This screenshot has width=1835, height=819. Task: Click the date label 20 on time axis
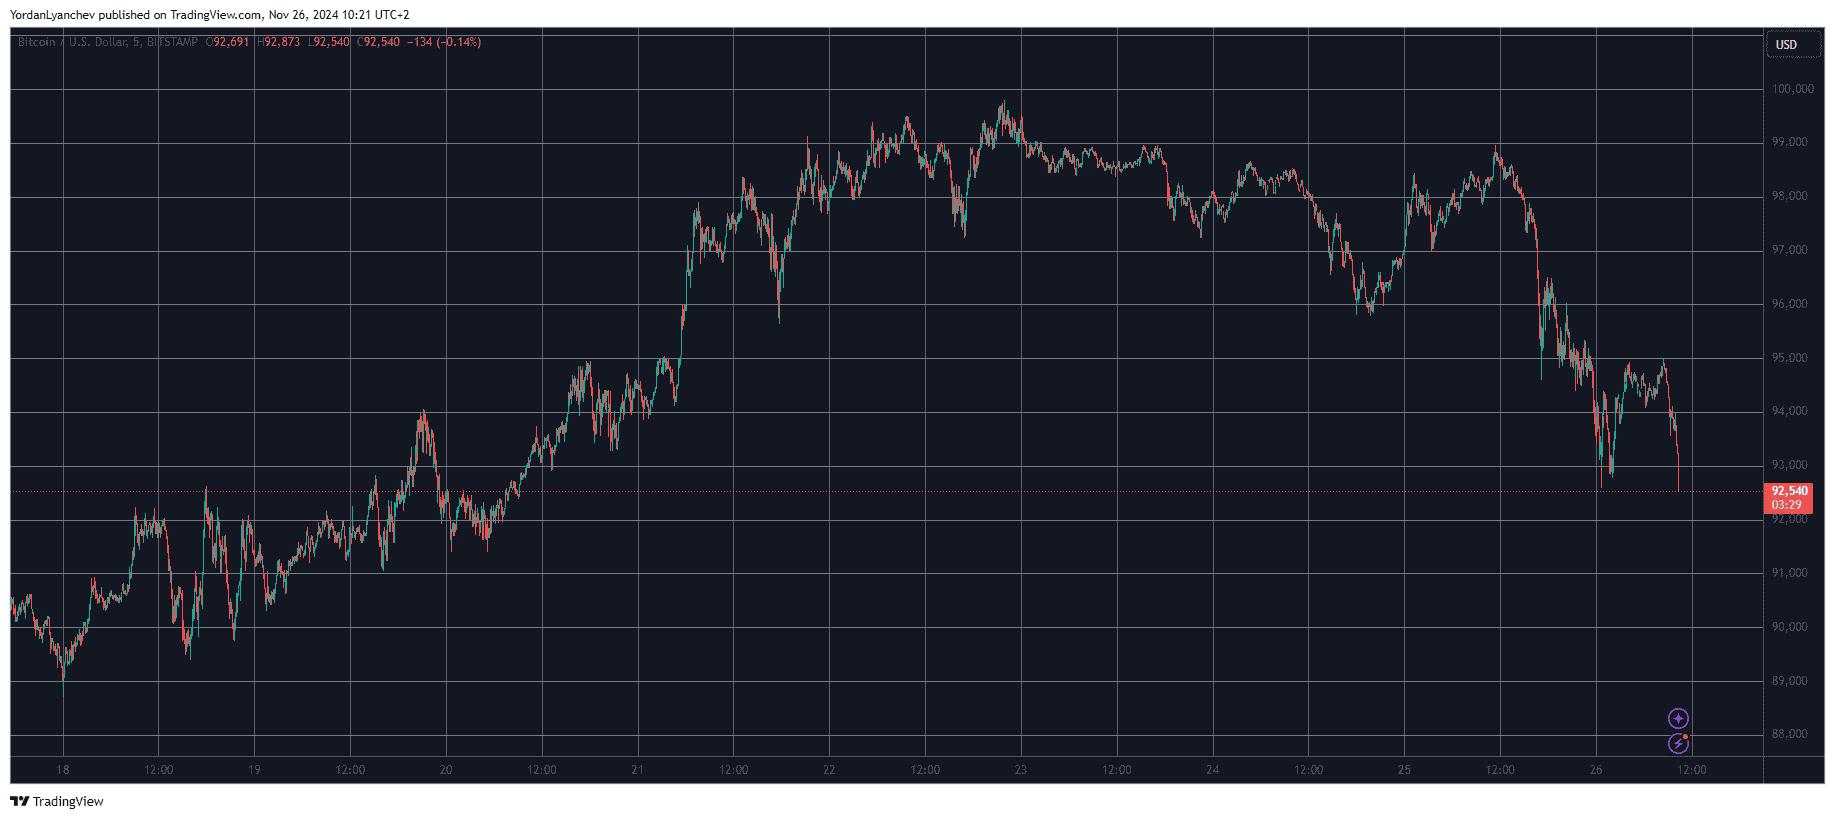click(446, 770)
